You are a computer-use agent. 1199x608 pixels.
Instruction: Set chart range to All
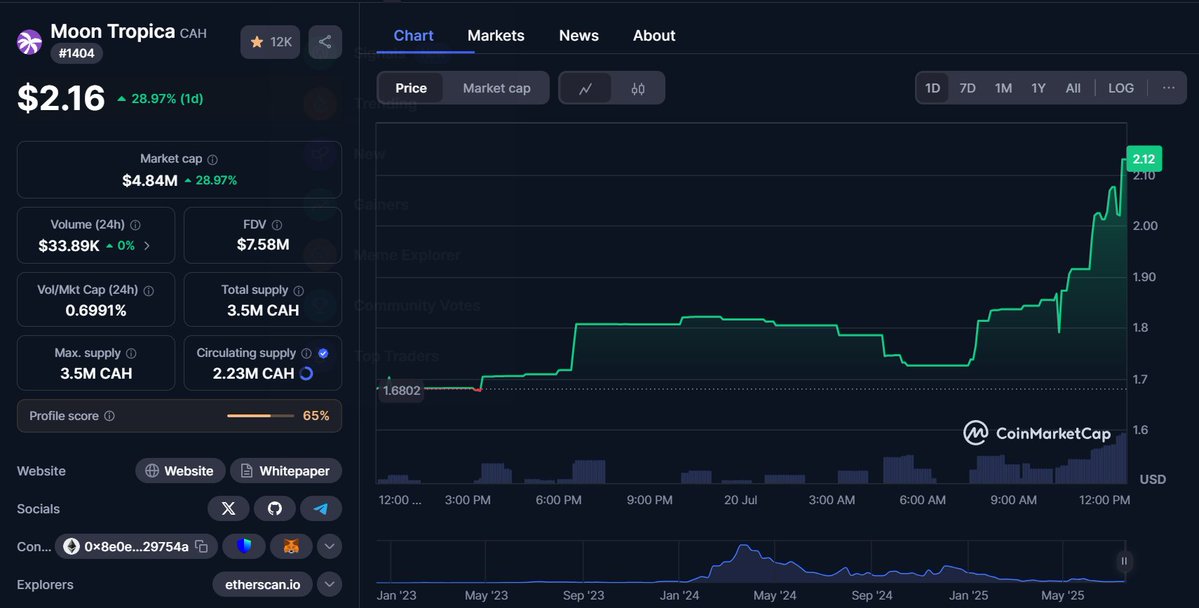point(1074,88)
